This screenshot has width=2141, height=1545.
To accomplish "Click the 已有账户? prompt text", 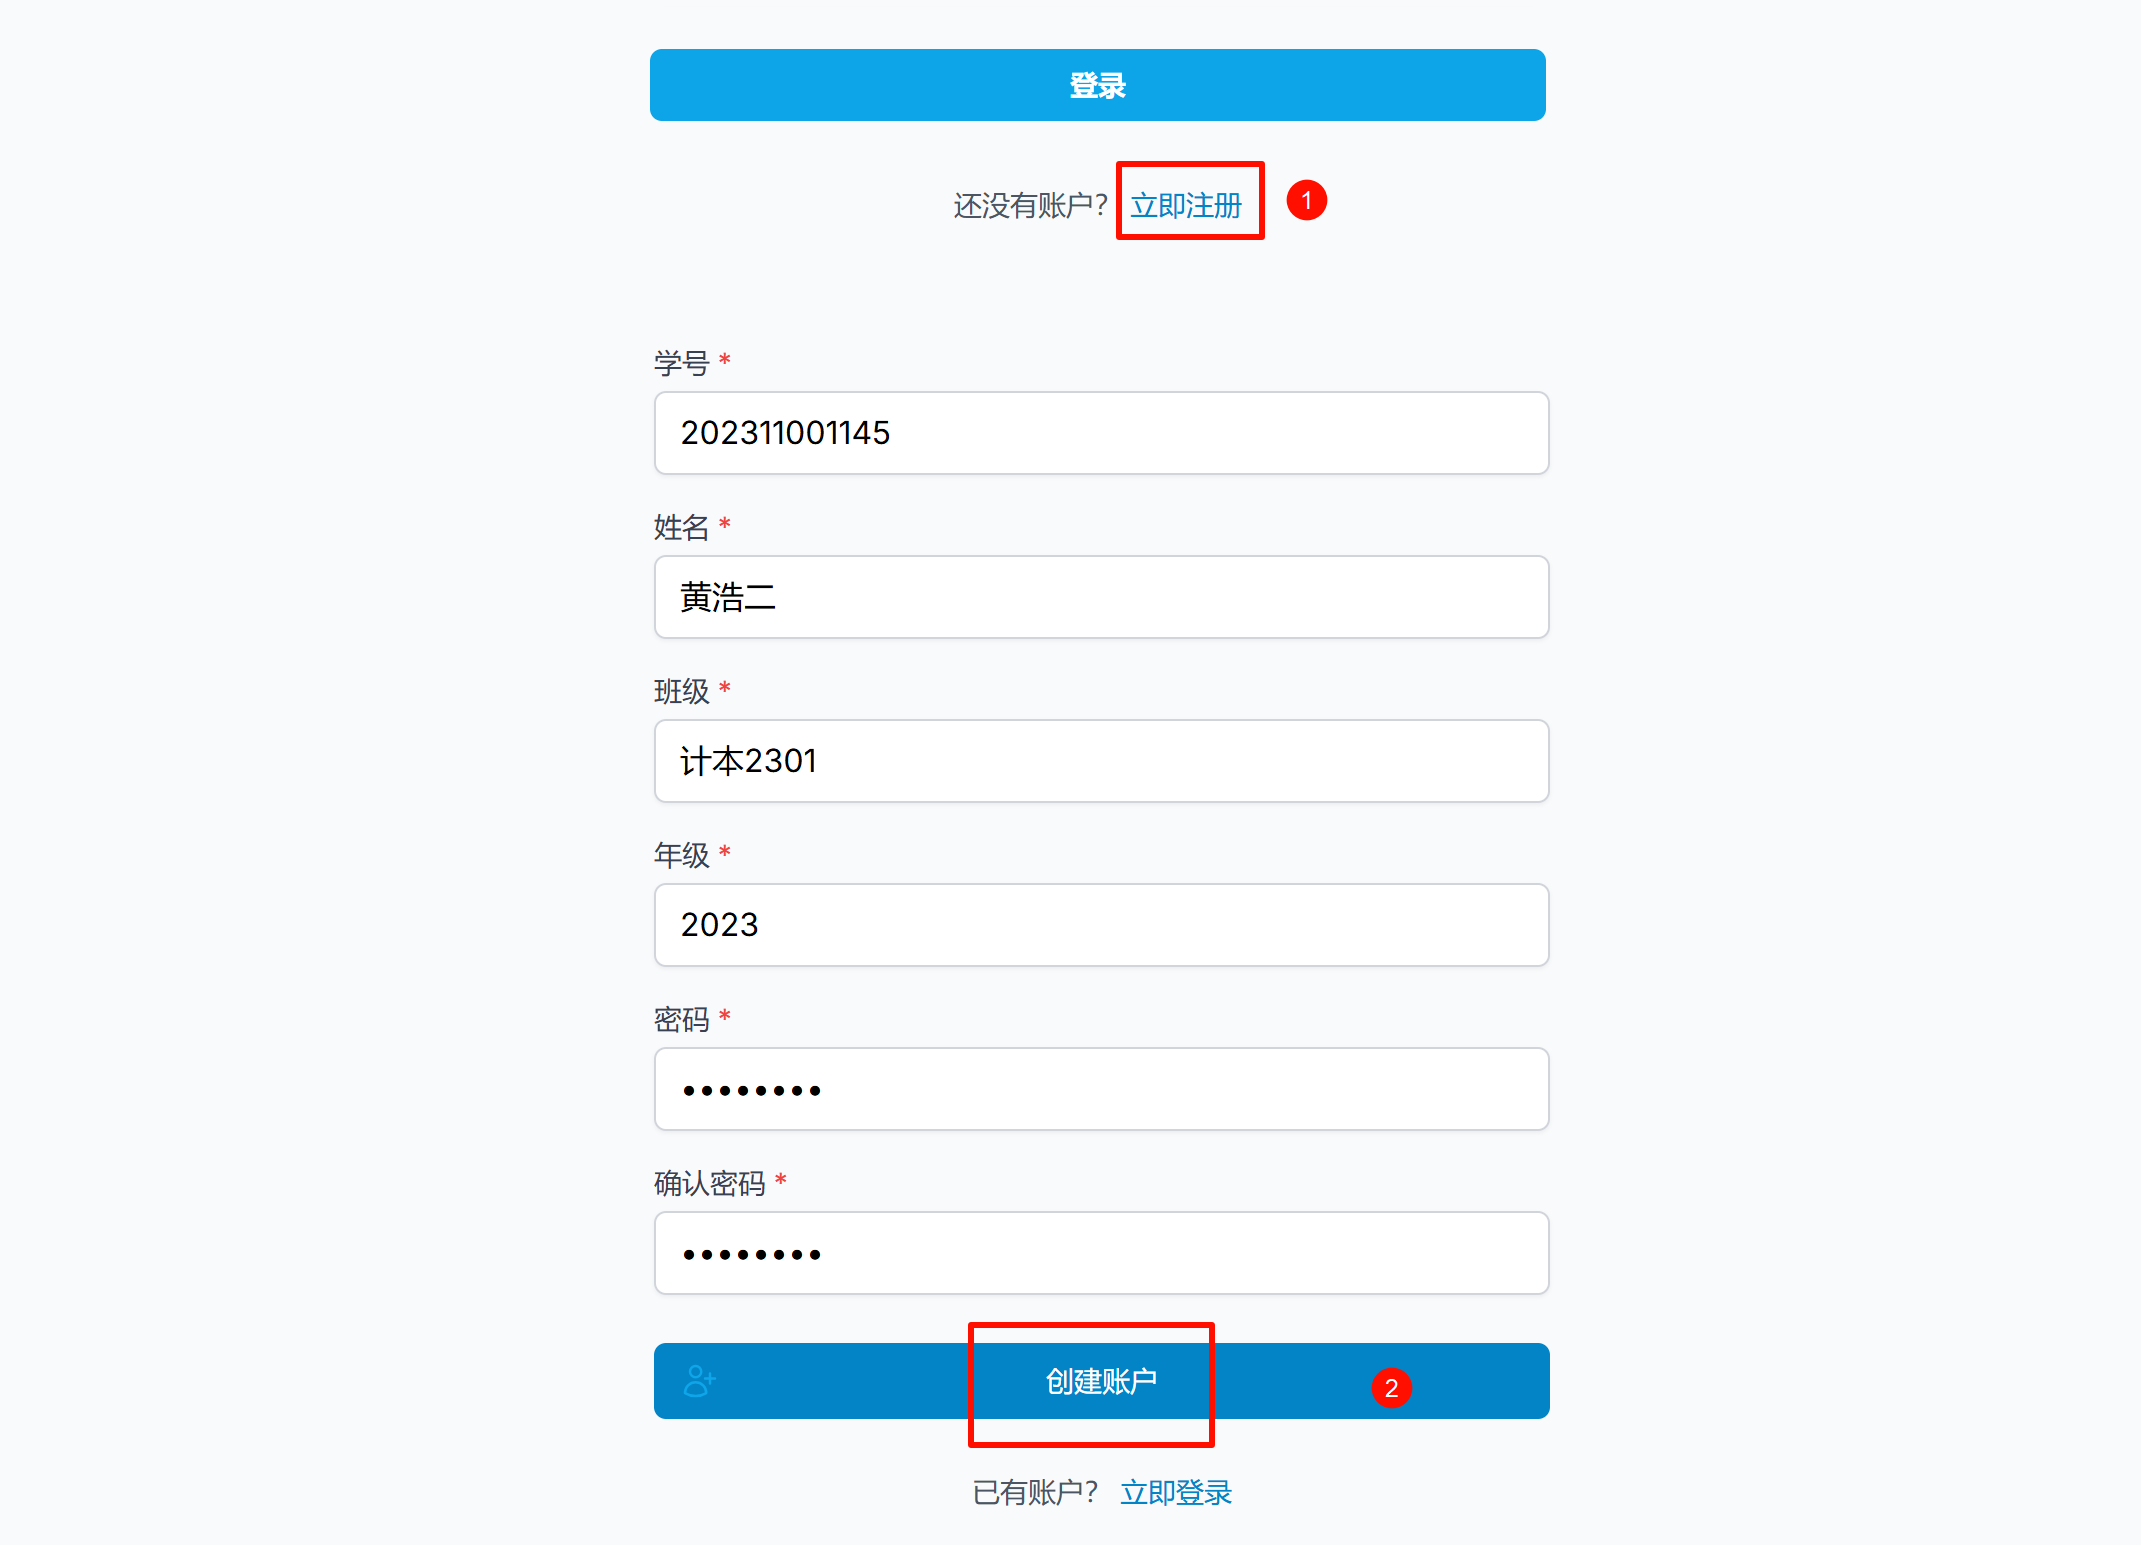I will (x=1036, y=1493).
